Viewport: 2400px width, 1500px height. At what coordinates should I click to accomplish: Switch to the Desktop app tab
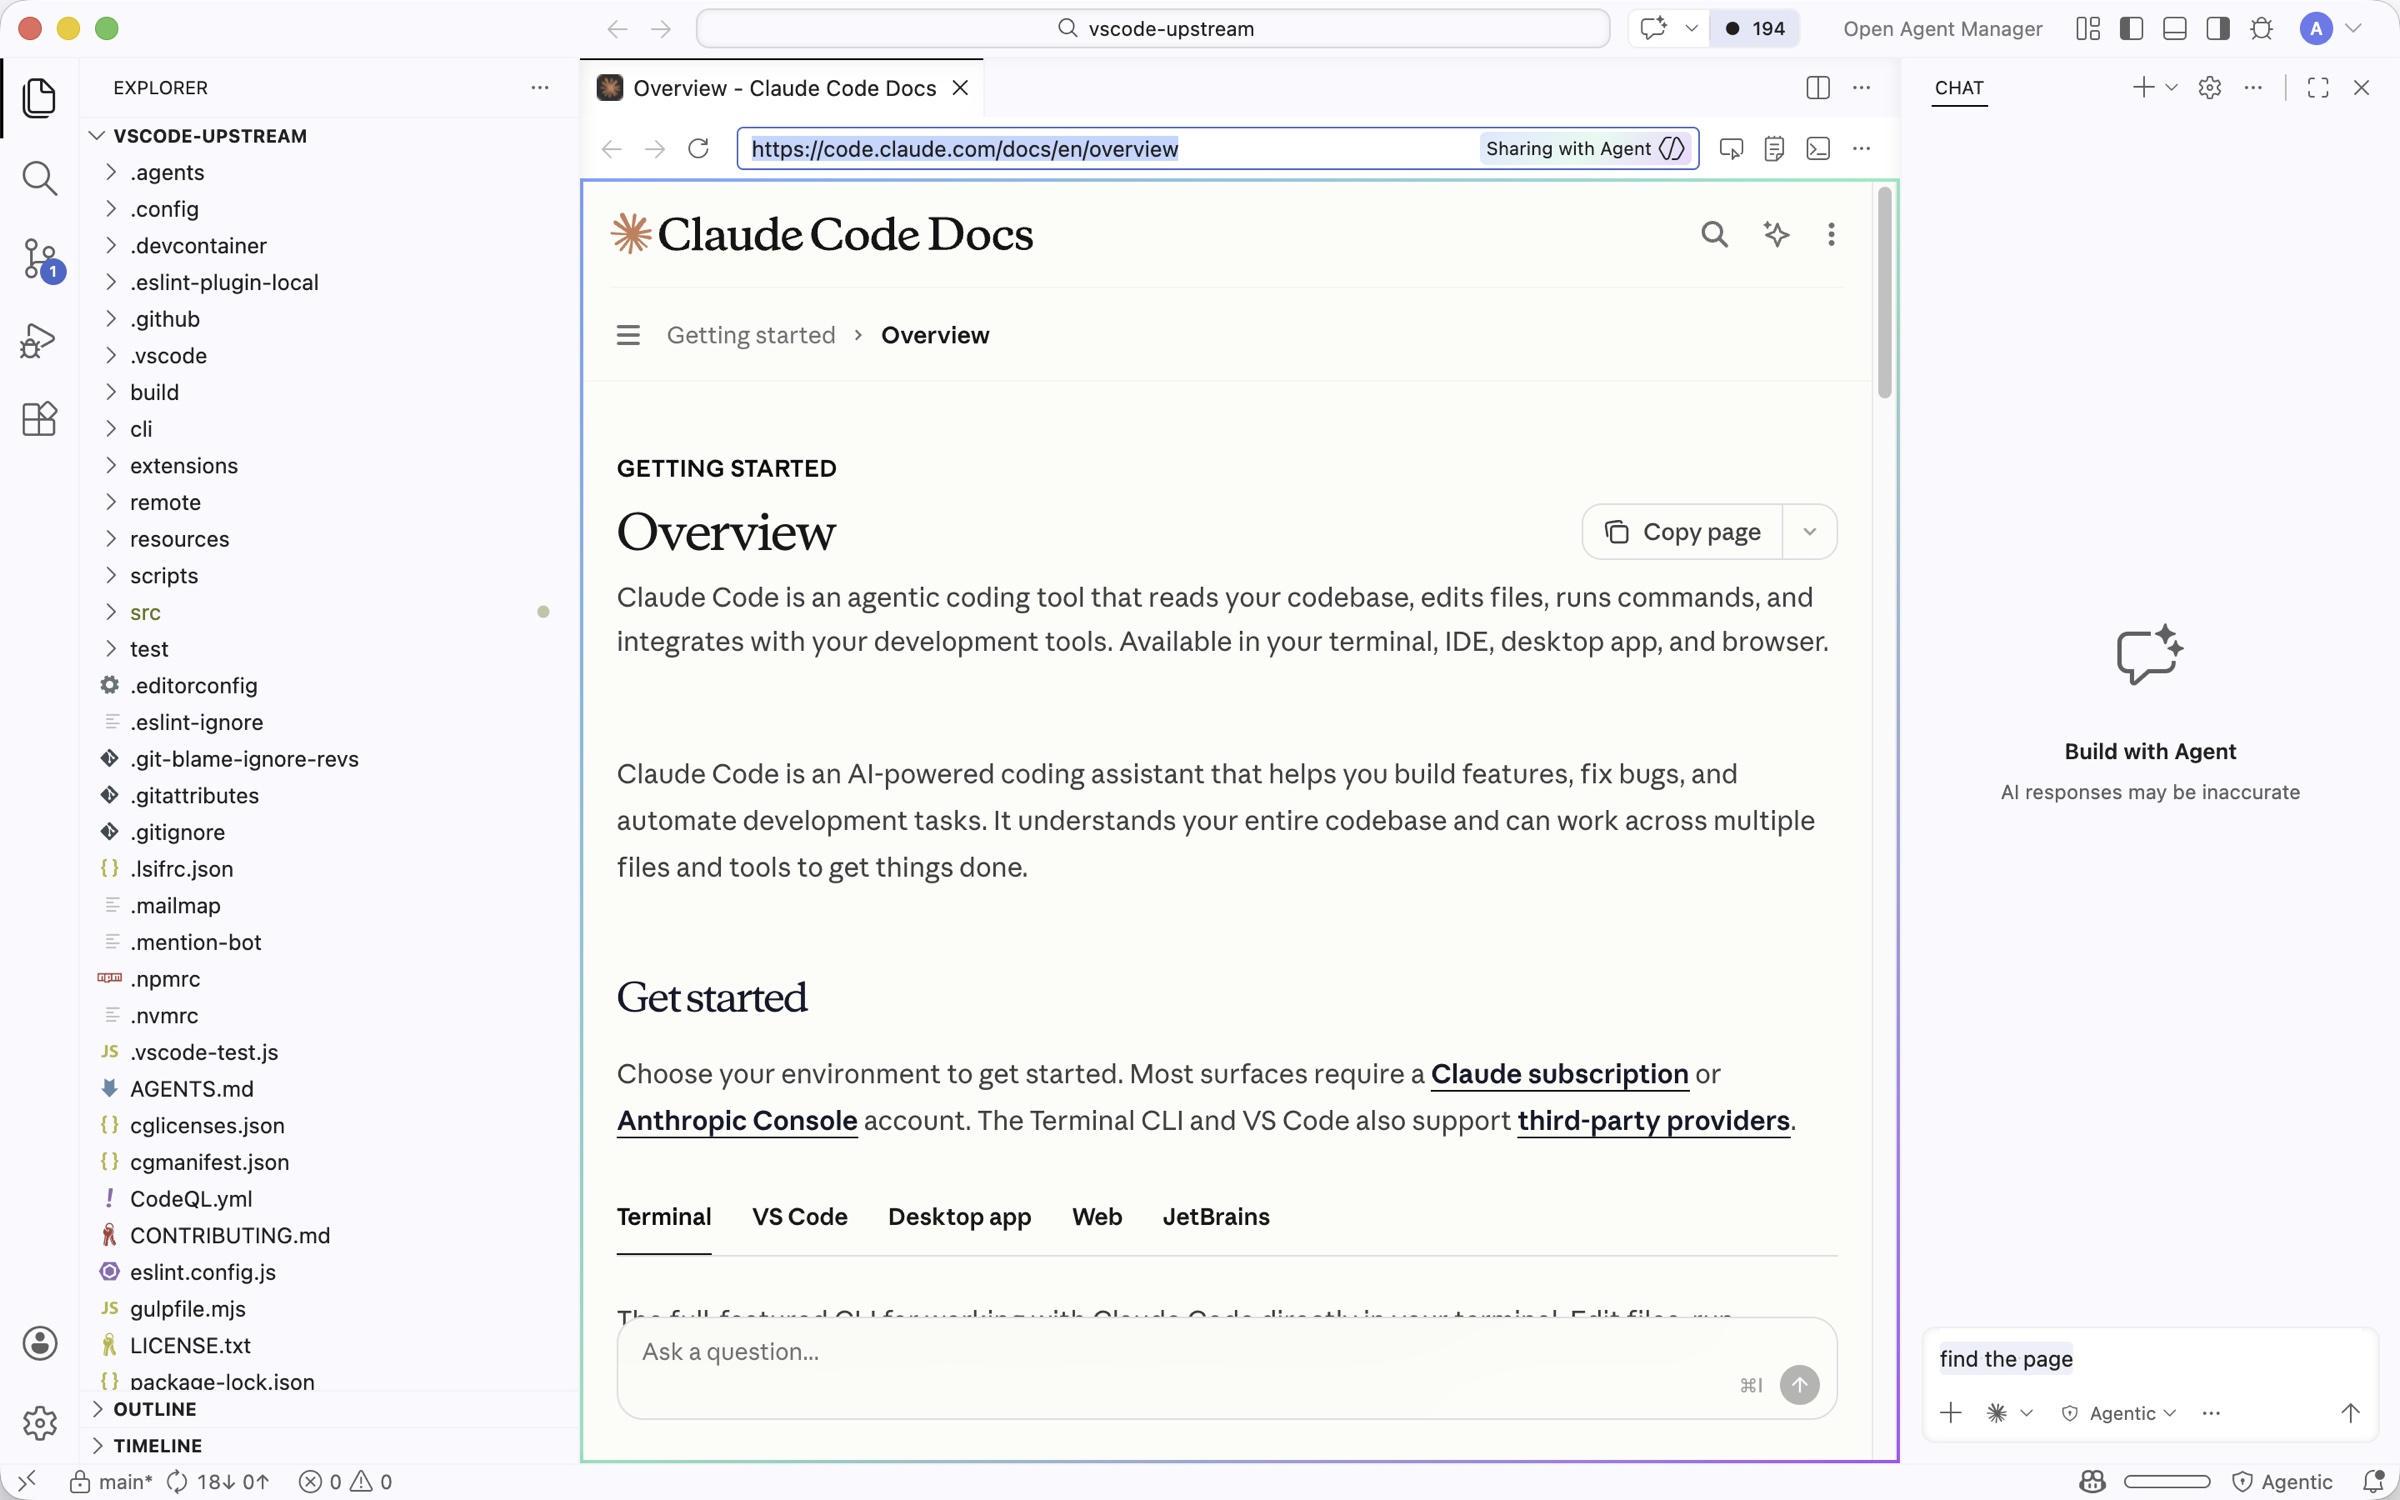(x=959, y=1216)
